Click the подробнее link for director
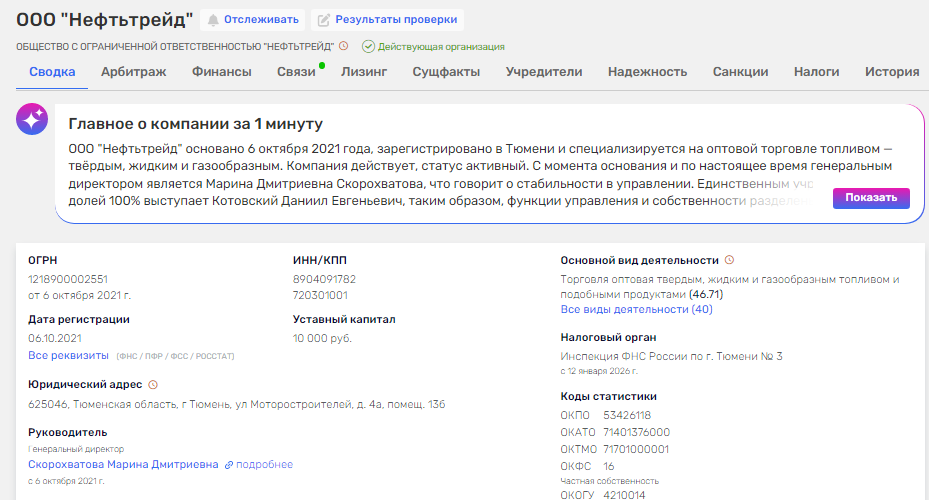 [264, 464]
